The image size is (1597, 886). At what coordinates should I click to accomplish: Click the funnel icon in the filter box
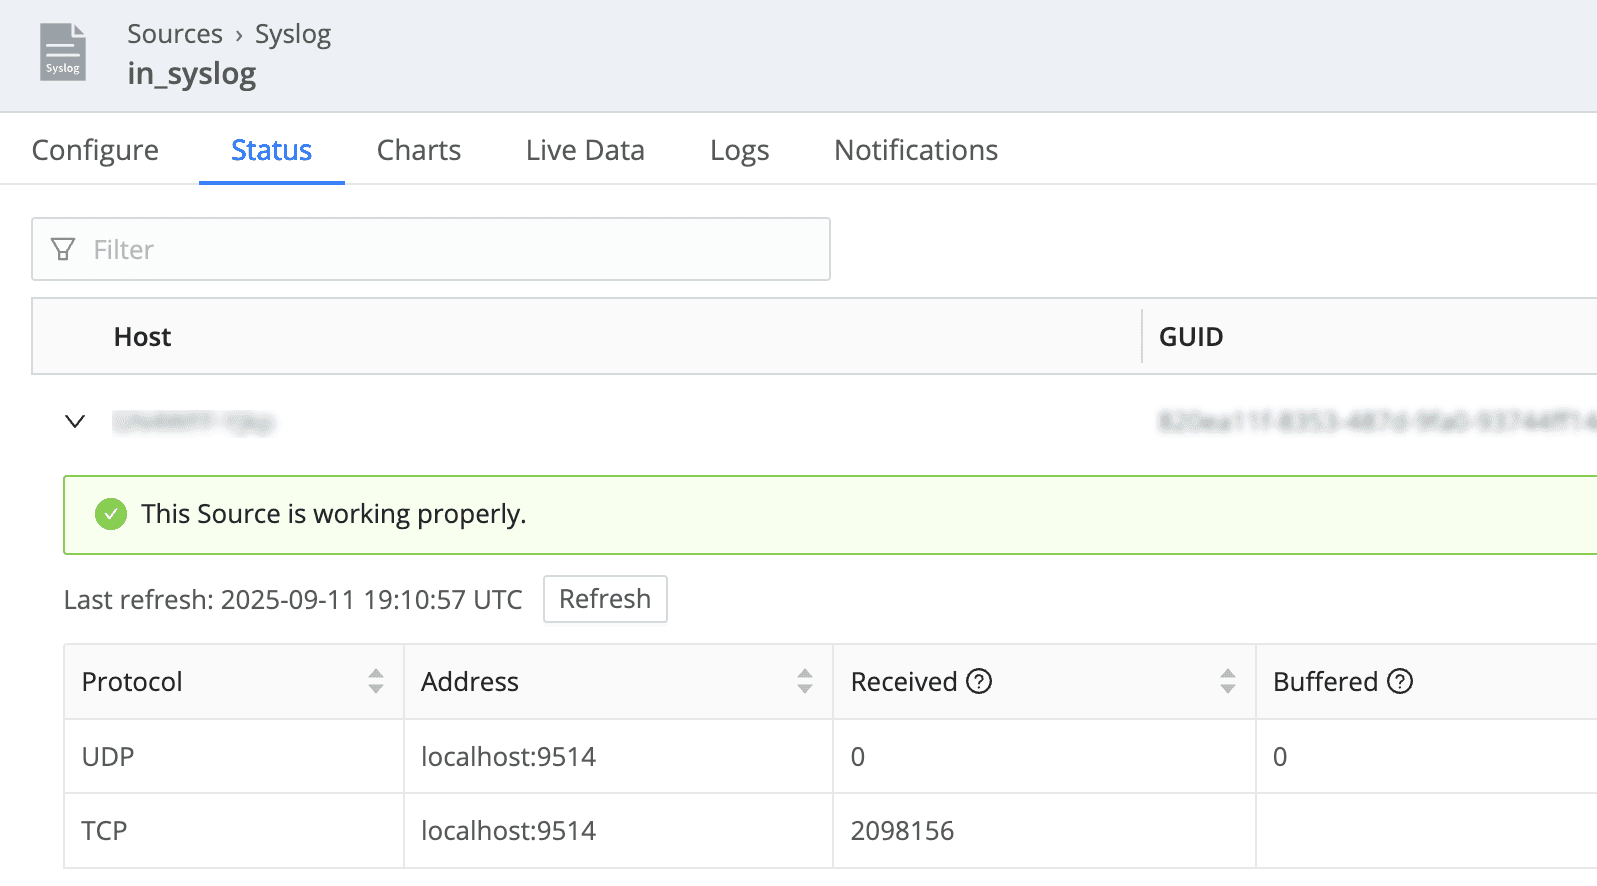click(x=63, y=249)
